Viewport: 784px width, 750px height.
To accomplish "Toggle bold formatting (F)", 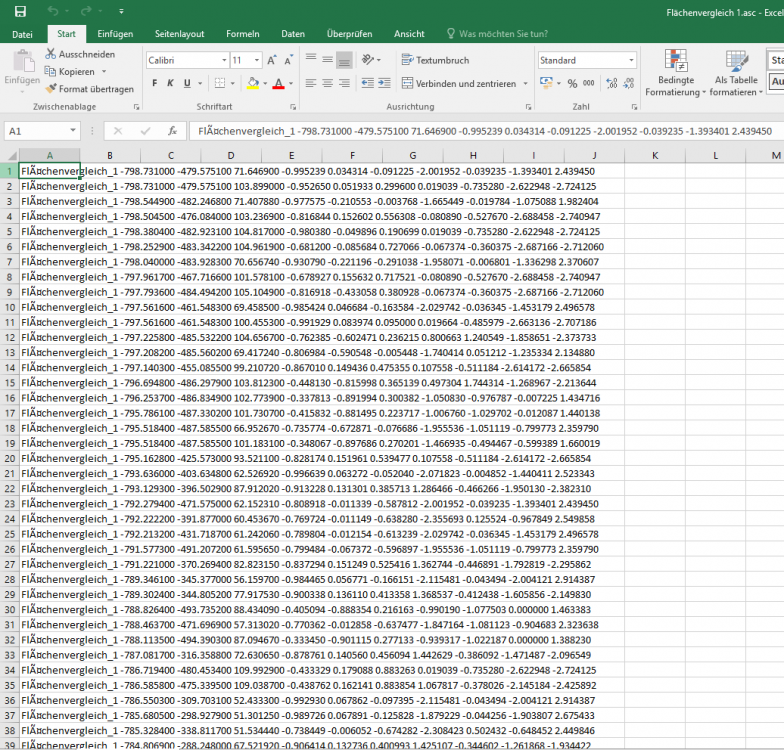I will point(156,83).
